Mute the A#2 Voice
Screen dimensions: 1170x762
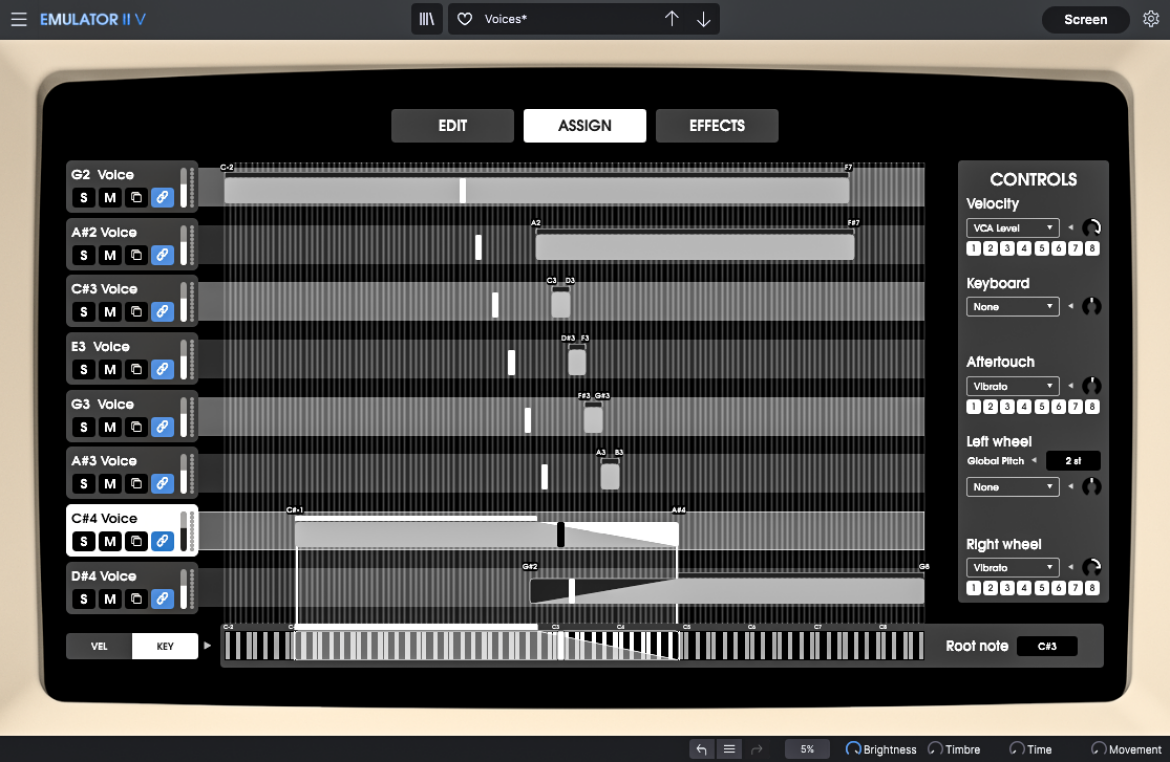click(x=110, y=255)
